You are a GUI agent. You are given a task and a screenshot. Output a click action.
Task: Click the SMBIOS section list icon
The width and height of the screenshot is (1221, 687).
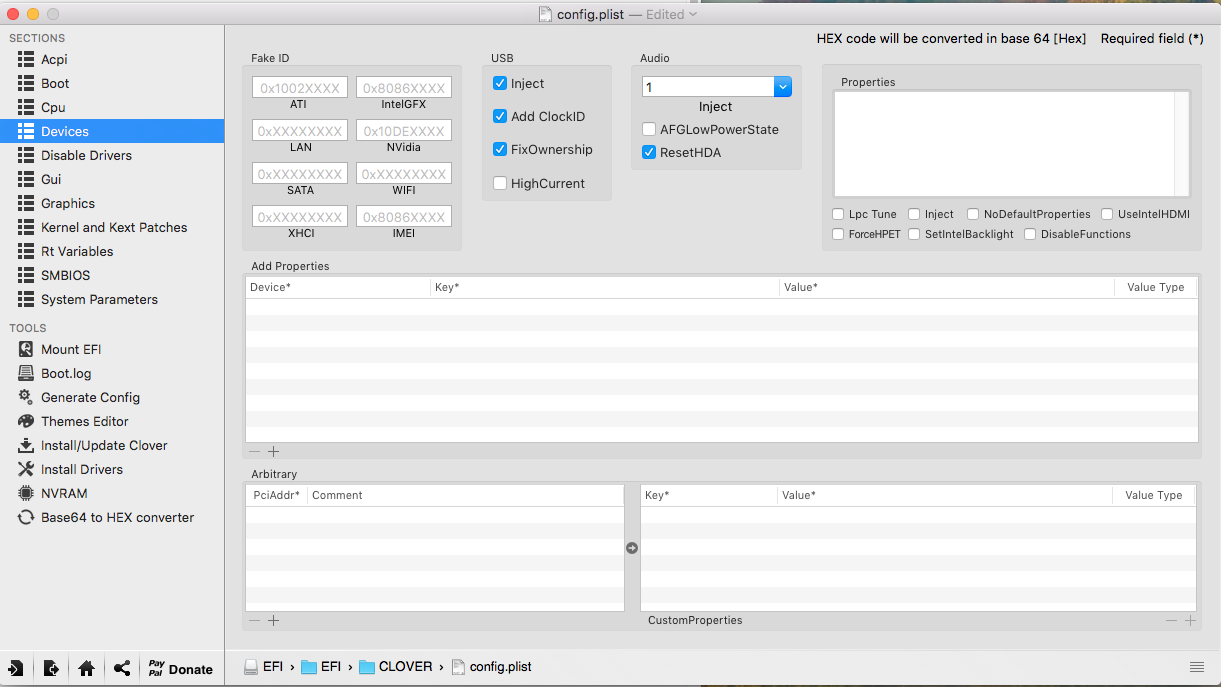pos(26,275)
